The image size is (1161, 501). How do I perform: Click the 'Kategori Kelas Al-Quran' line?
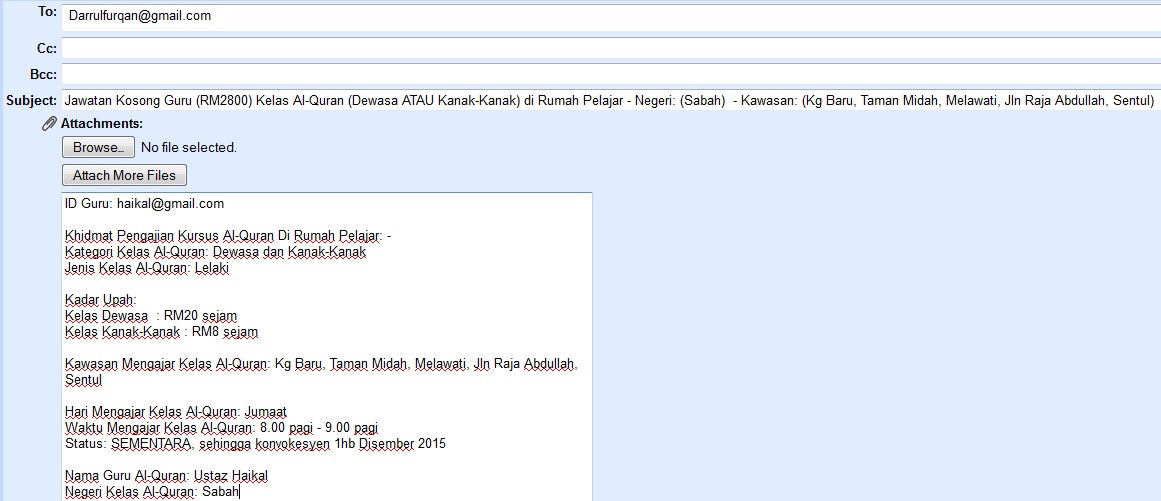[215, 252]
